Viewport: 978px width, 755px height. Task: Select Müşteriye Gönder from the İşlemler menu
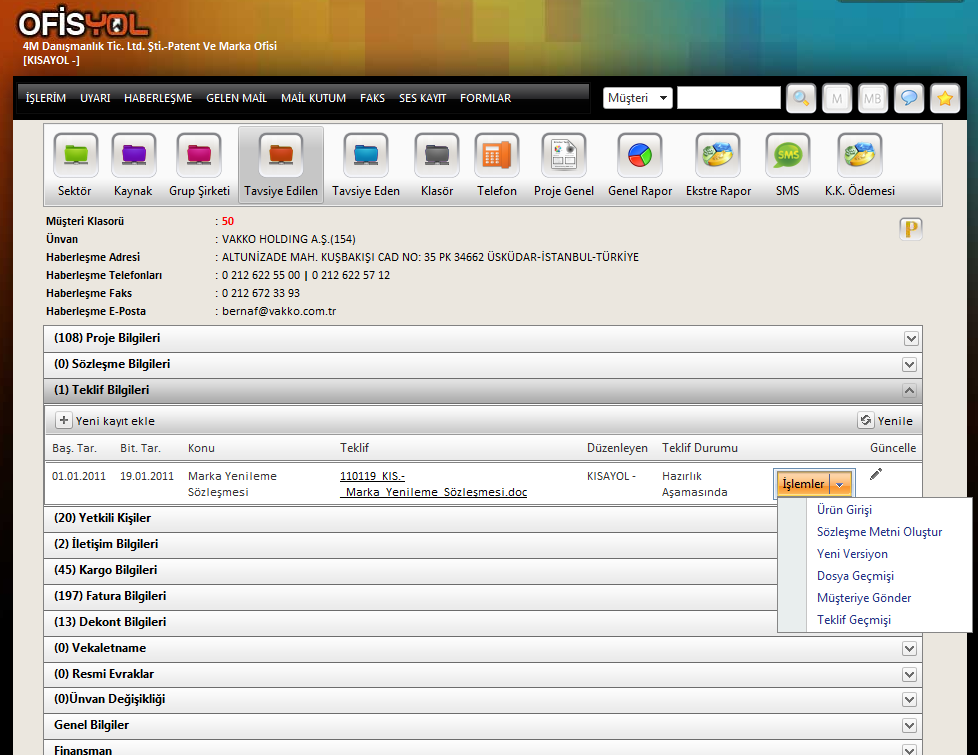[864, 598]
